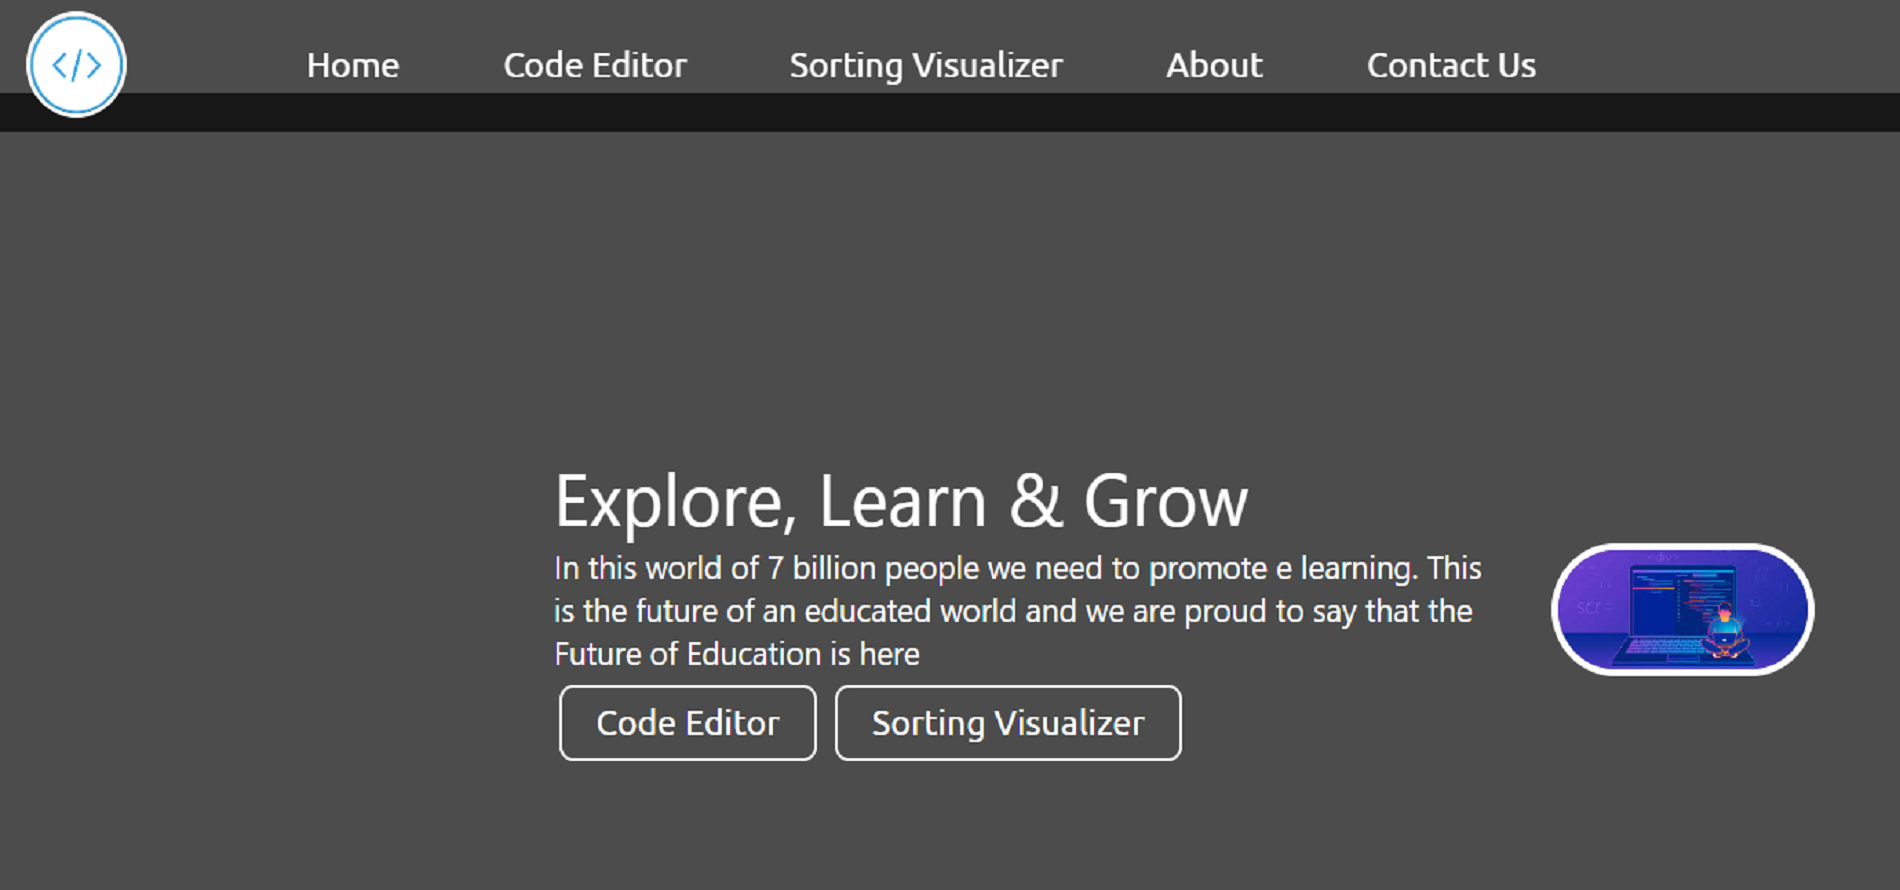1900x890 pixels.
Task: Click the ampersand in the hero heading
Action: 1035,501
